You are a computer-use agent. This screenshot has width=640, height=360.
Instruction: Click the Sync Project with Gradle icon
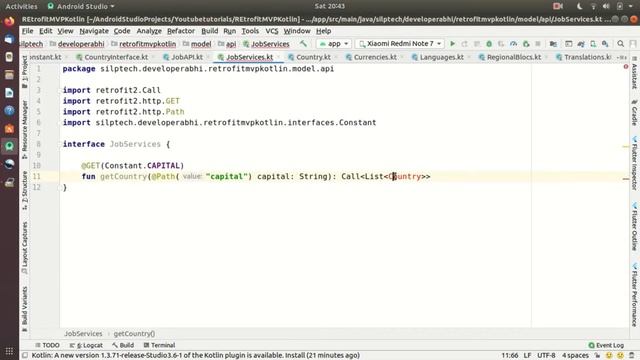coord(581,44)
